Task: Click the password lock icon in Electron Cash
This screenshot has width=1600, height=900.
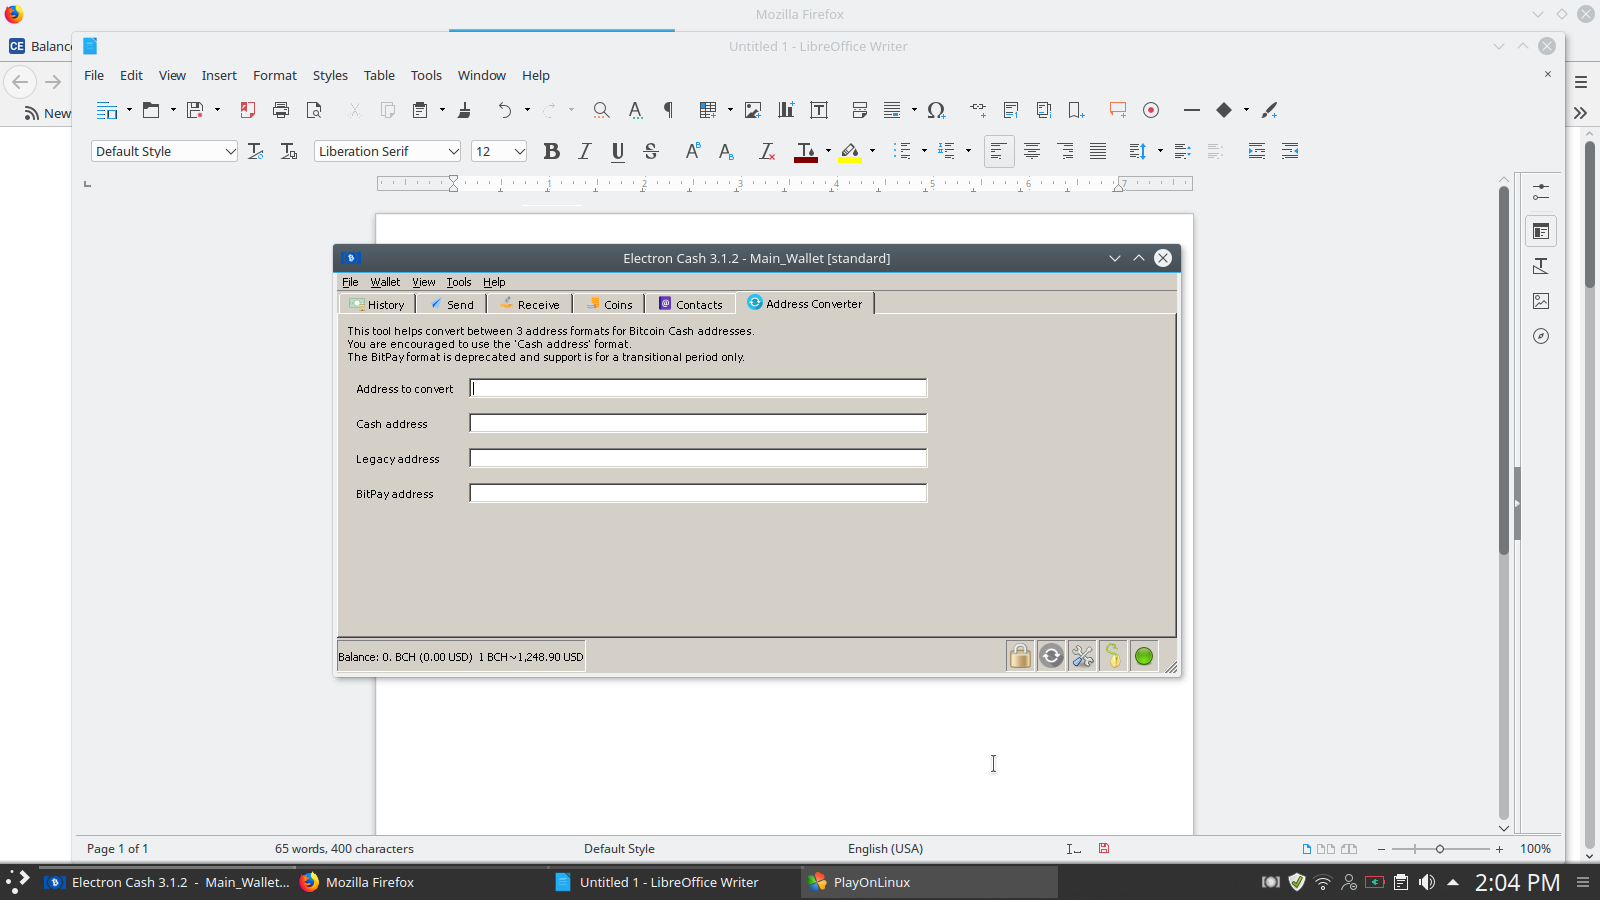Action: [x=1020, y=656]
